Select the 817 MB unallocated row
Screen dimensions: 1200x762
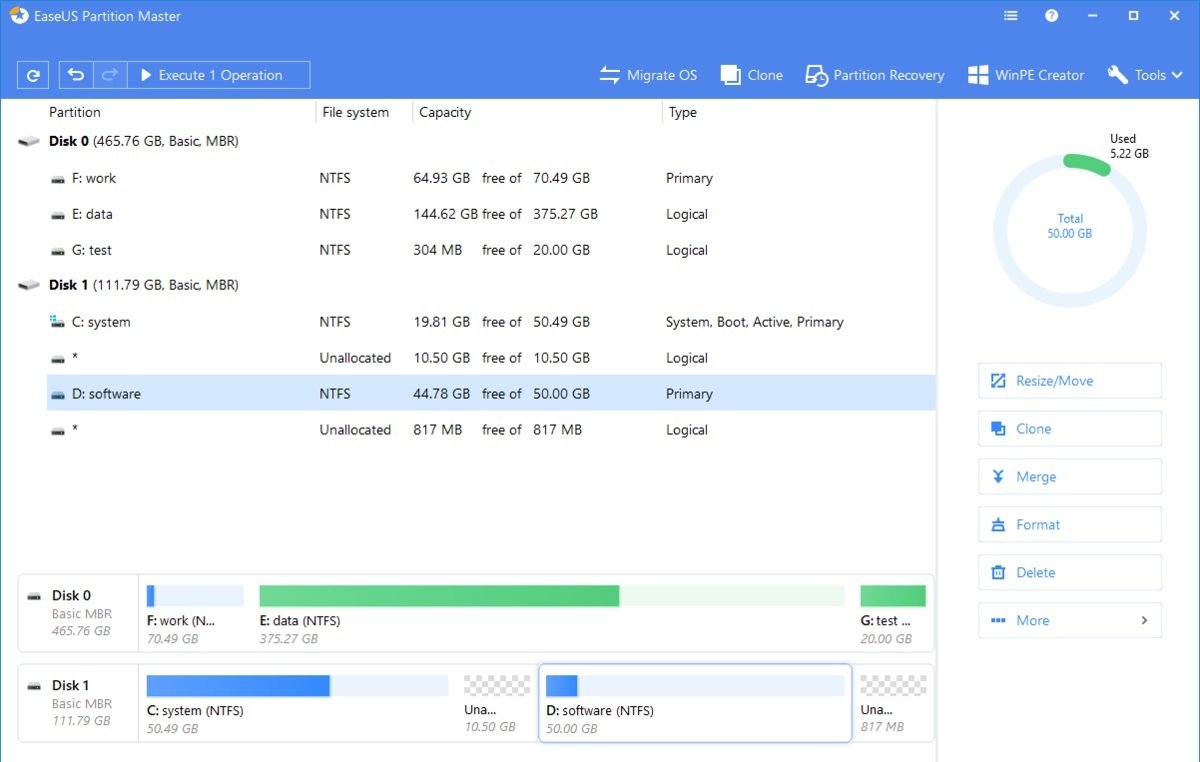[x=491, y=430]
